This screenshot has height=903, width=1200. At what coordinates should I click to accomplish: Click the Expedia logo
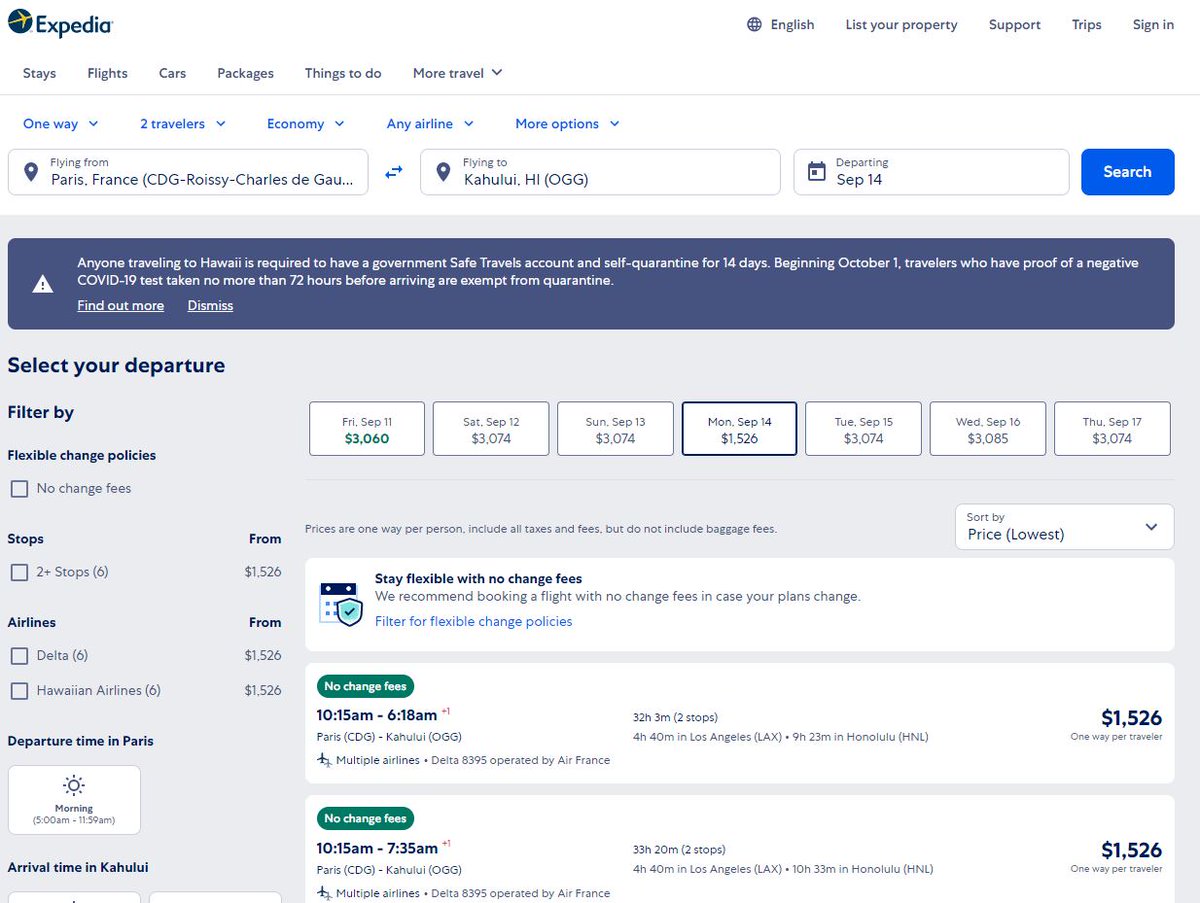click(x=60, y=24)
